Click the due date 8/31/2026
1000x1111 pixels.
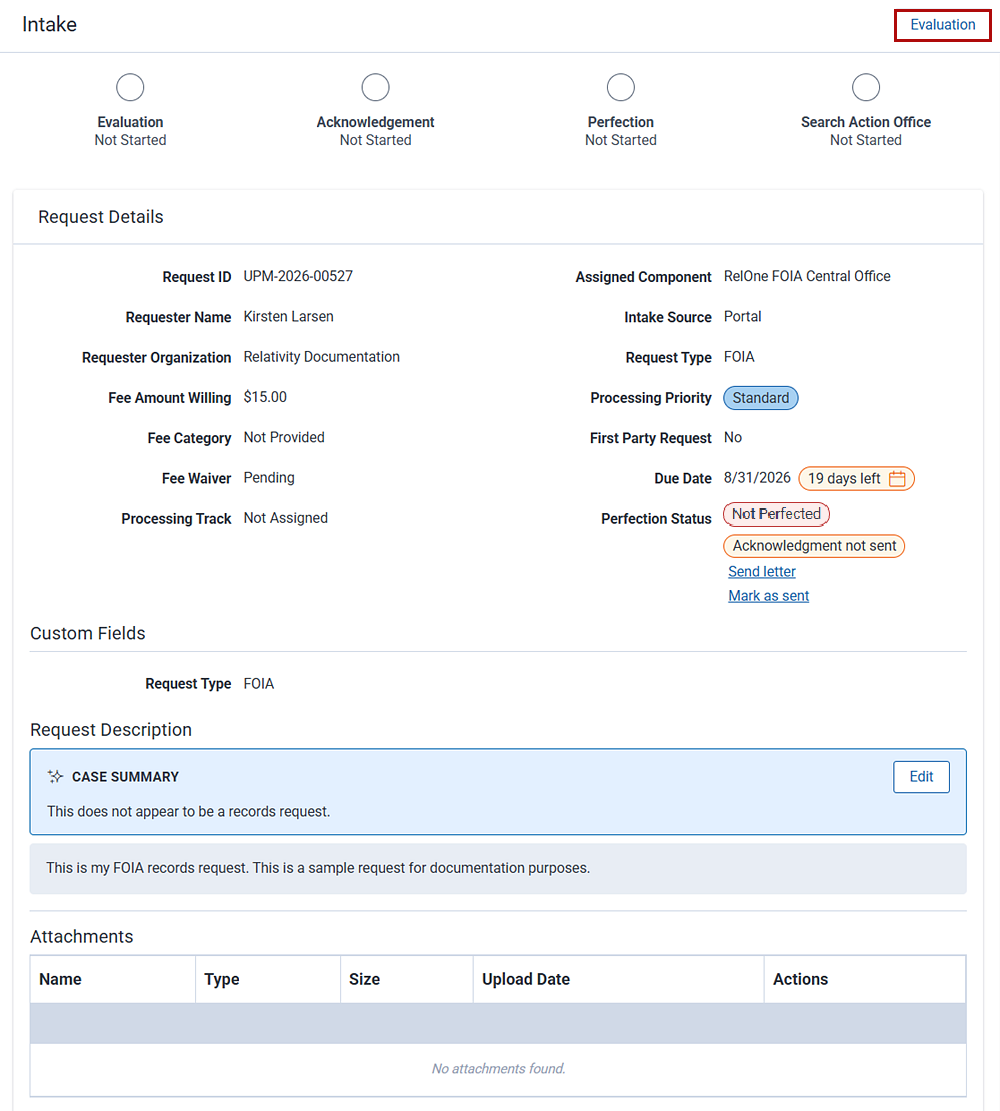(757, 478)
